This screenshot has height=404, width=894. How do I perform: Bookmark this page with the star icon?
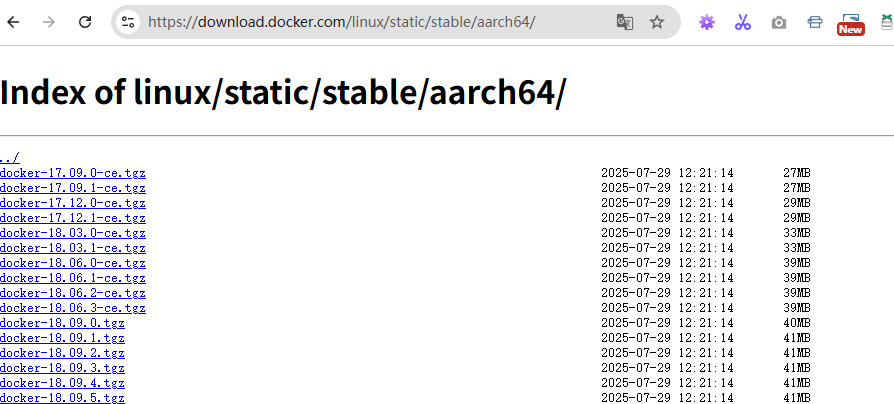(x=657, y=22)
